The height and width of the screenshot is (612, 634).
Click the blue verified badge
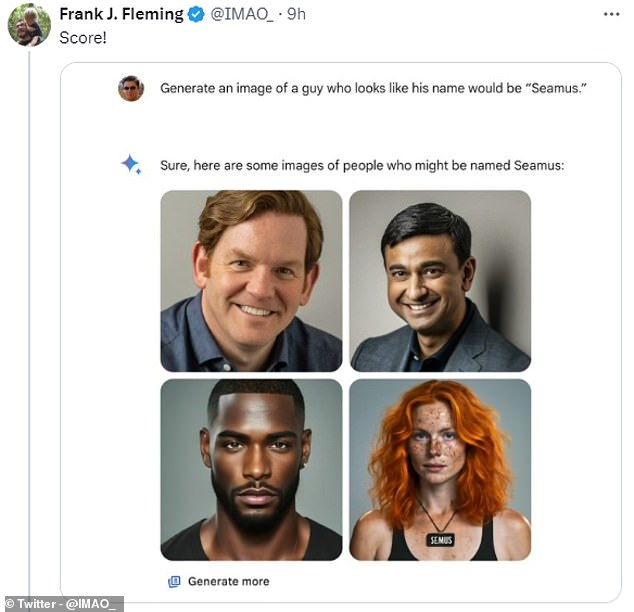197,15
